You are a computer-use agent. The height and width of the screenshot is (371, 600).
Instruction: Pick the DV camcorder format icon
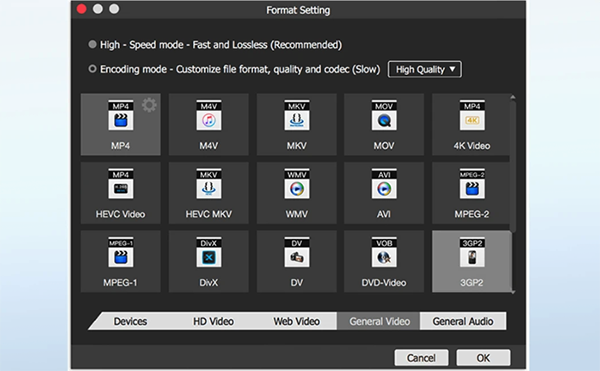[297, 252]
